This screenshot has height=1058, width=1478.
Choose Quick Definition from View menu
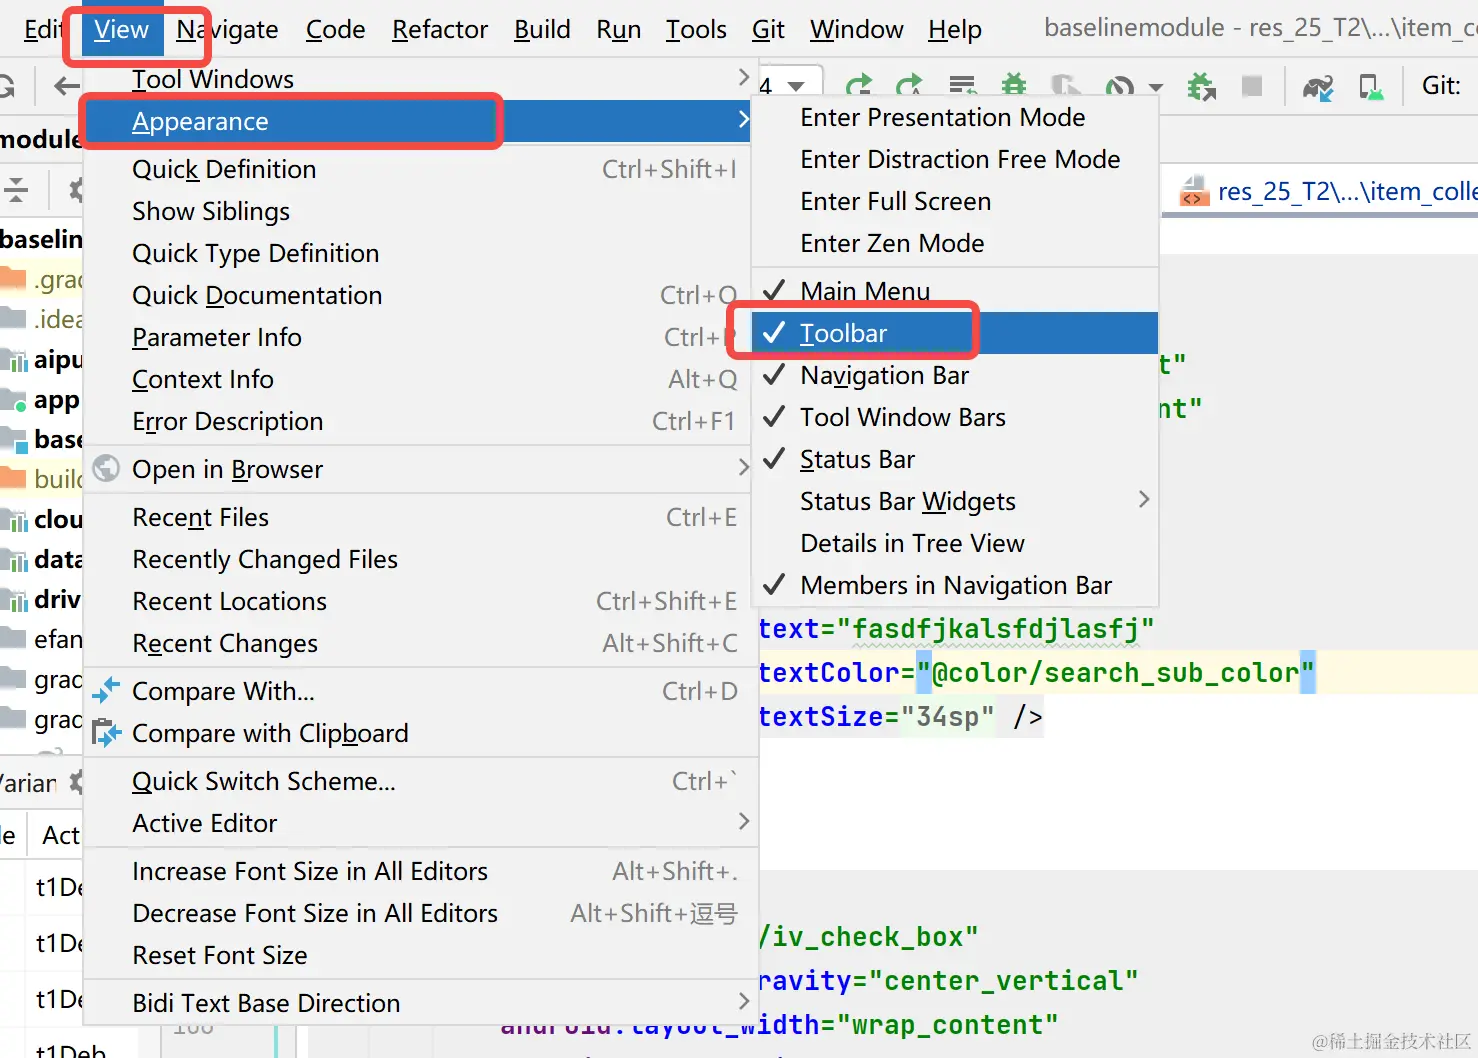(418, 169)
